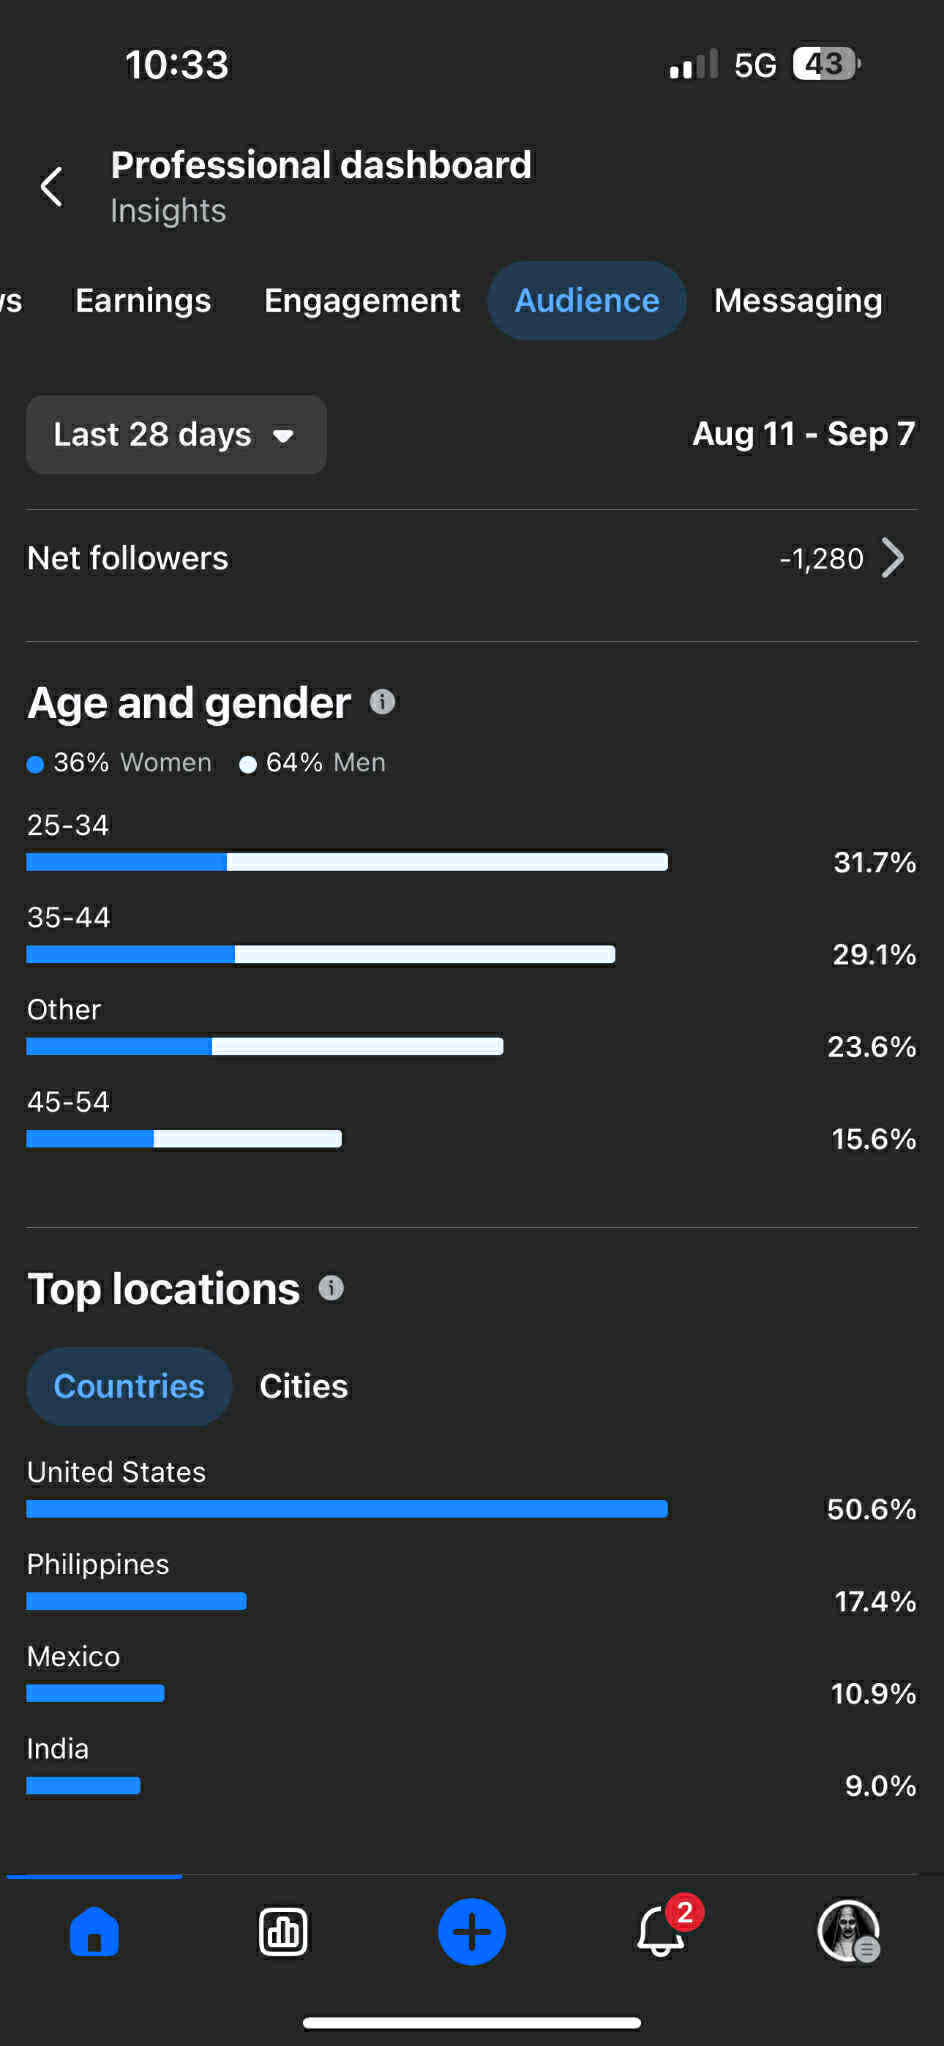This screenshot has width=944, height=2046.
Task: Open the dashboard chart icon in bottom bar
Action: point(283,1932)
